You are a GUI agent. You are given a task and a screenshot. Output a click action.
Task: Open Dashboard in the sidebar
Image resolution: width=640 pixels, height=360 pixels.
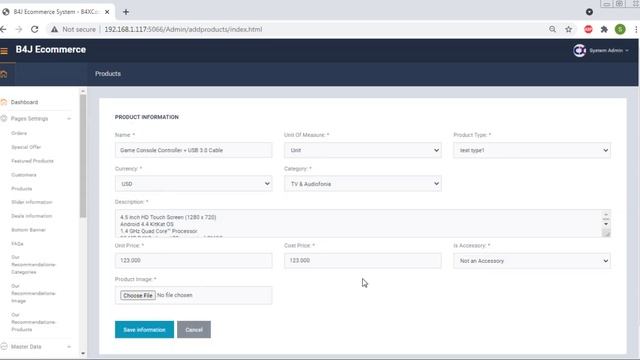tap(24, 102)
